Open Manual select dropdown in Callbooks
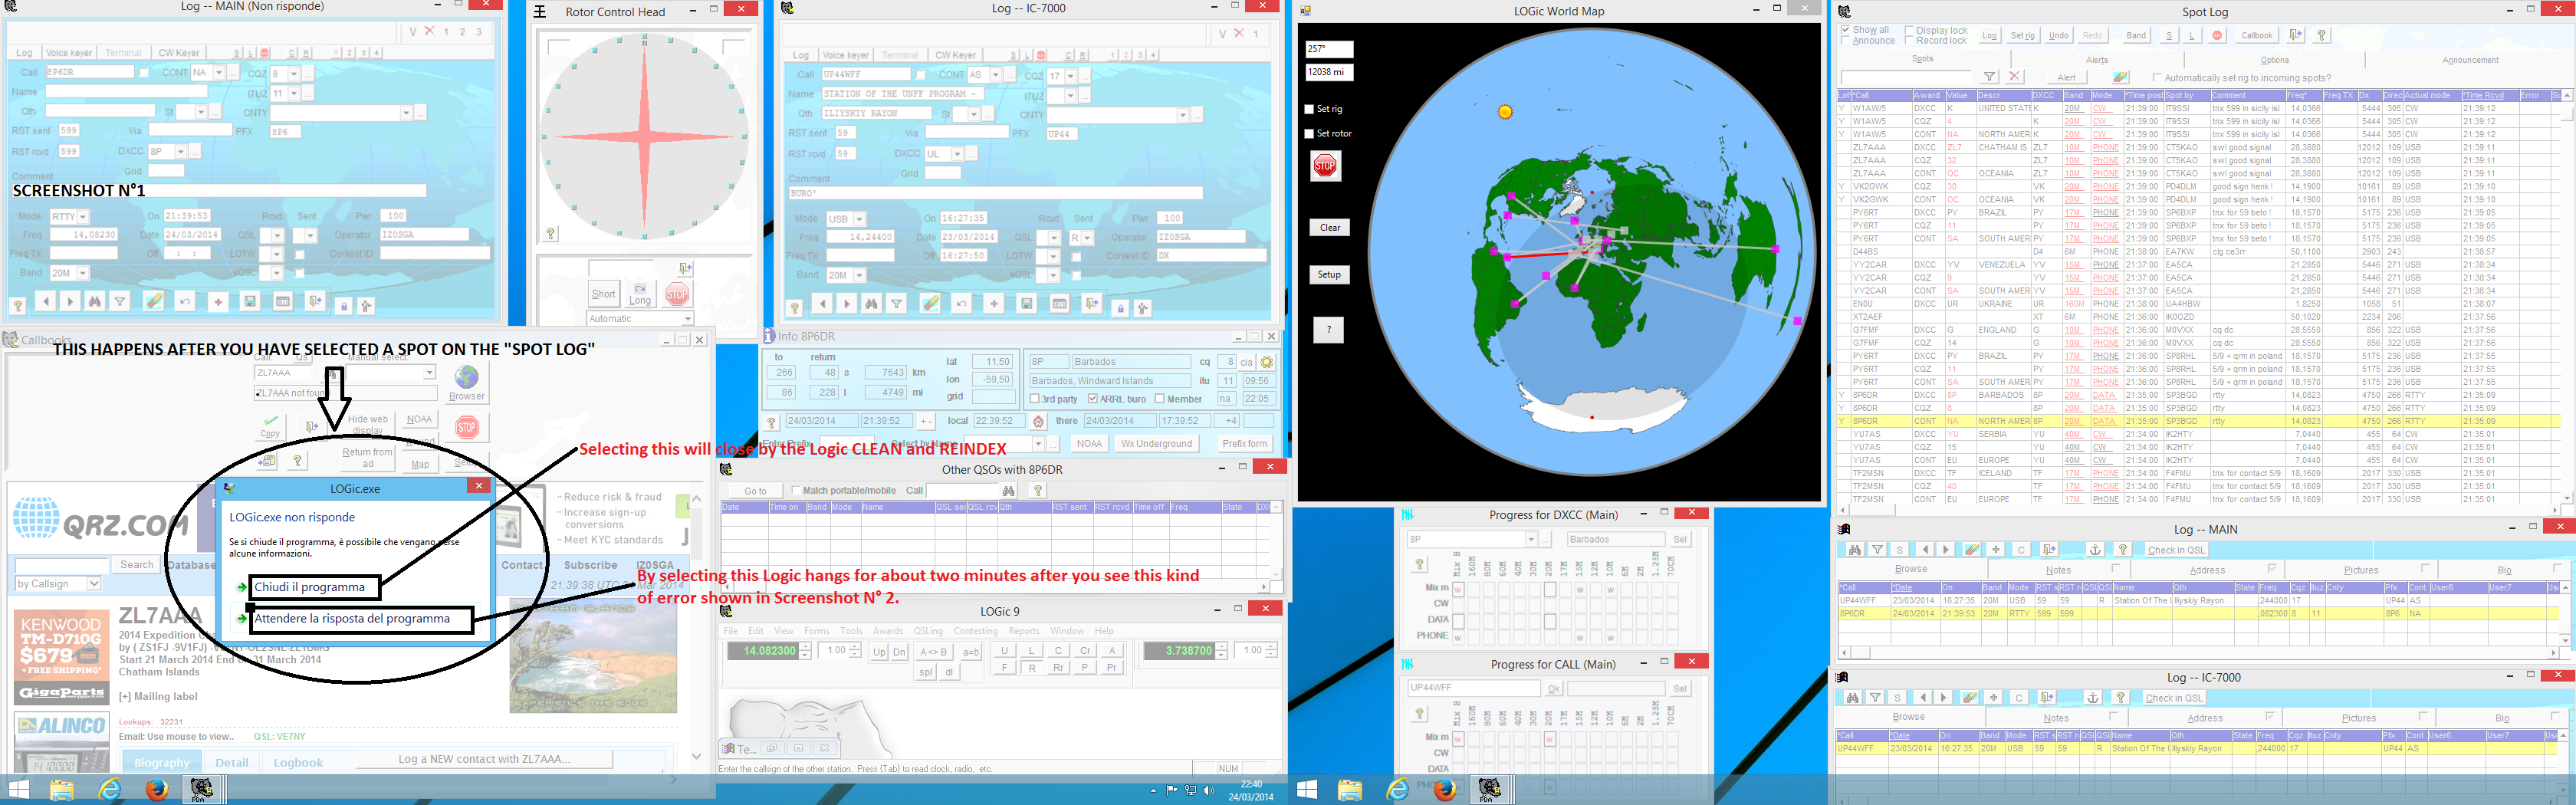Viewport: 2576px width, 805px height. pyautogui.click(x=430, y=372)
